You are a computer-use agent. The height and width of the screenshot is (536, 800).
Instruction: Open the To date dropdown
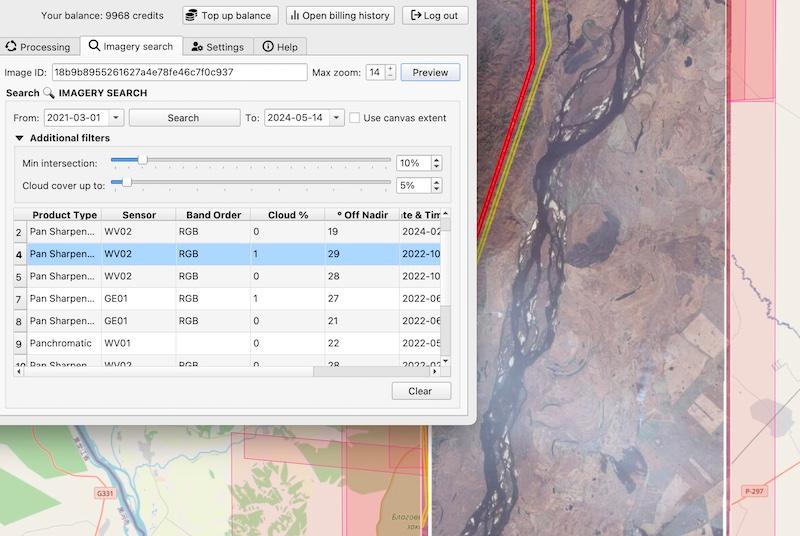point(337,118)
